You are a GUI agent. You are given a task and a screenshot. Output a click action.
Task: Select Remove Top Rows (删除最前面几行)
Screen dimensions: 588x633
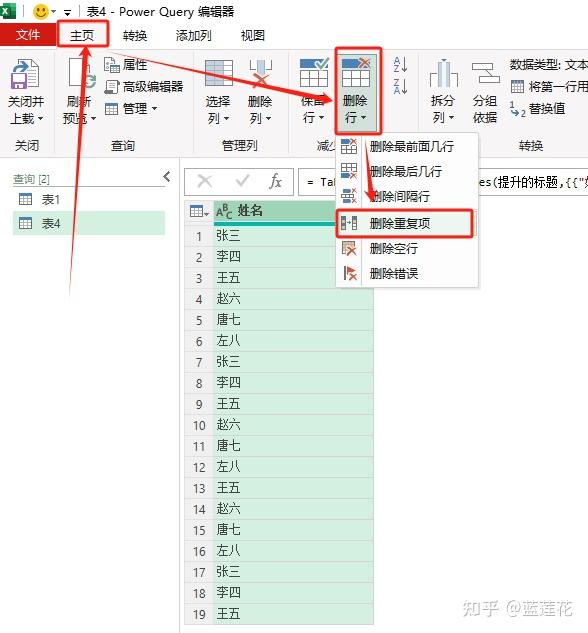pos(407,146)
